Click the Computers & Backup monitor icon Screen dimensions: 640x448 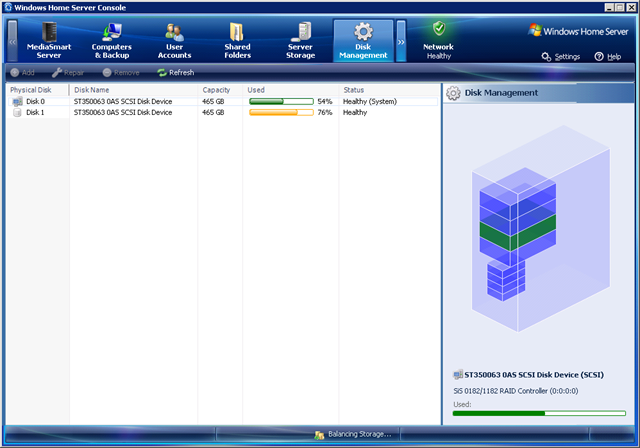point(112,32)
